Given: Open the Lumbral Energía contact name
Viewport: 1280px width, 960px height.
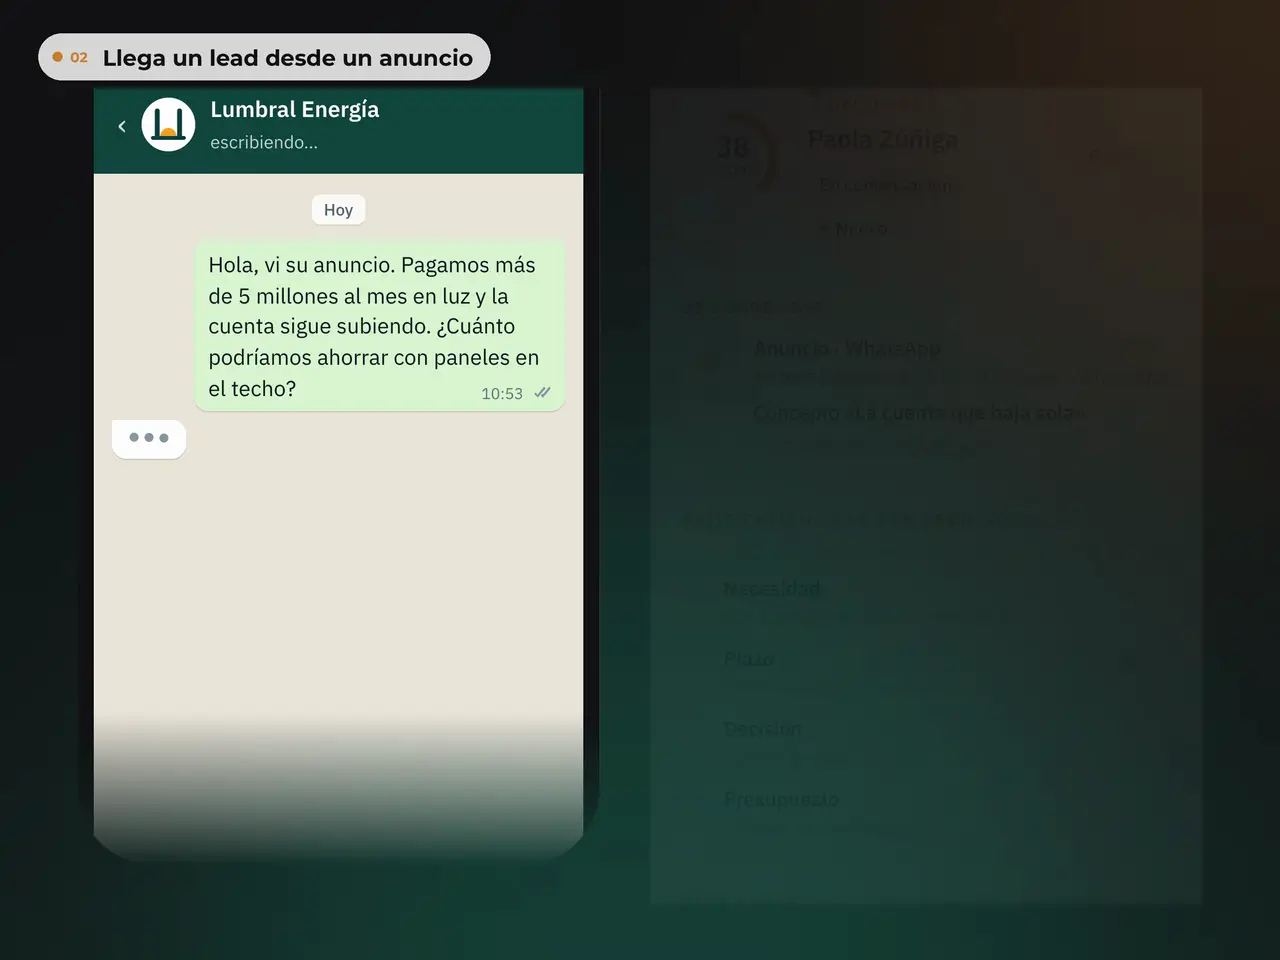Looking at the screenshot, I should (295, 110).
